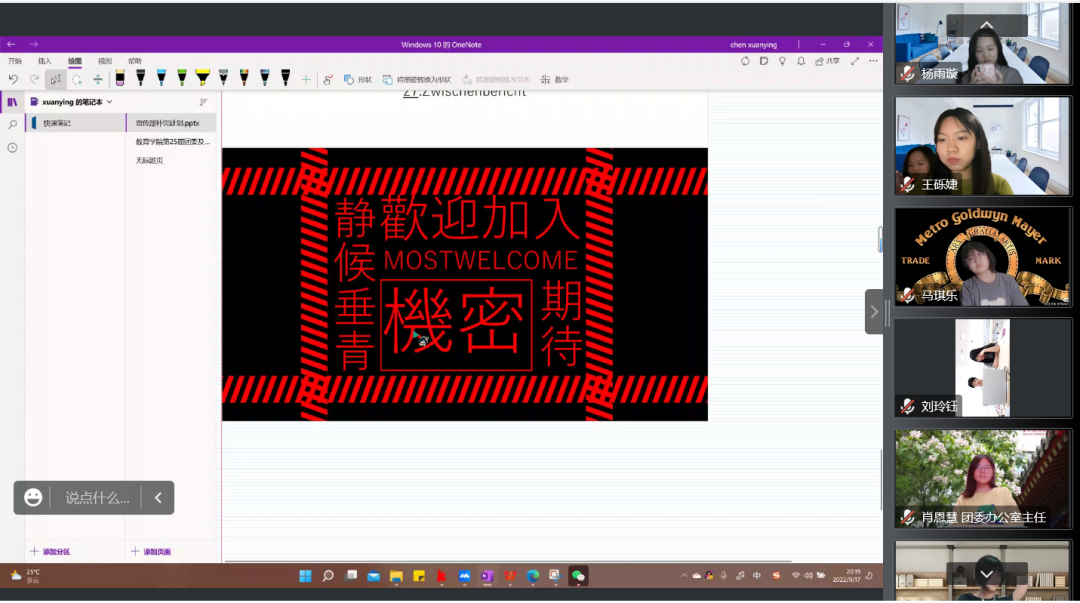Image resolution: width=1080 pixels, height=603 pixels.
Task: Expand the xuanying notebook dropdown
Action: [110, 102]
